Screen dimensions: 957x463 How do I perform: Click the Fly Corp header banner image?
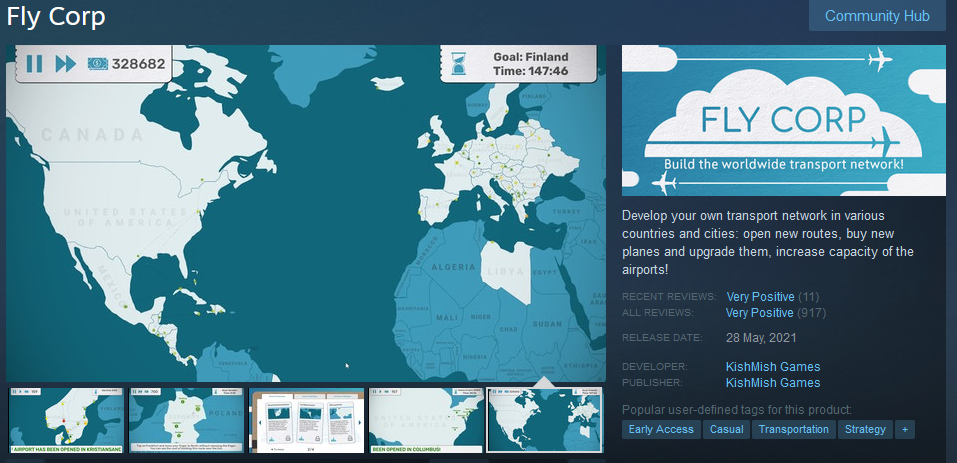pos(784,120)
